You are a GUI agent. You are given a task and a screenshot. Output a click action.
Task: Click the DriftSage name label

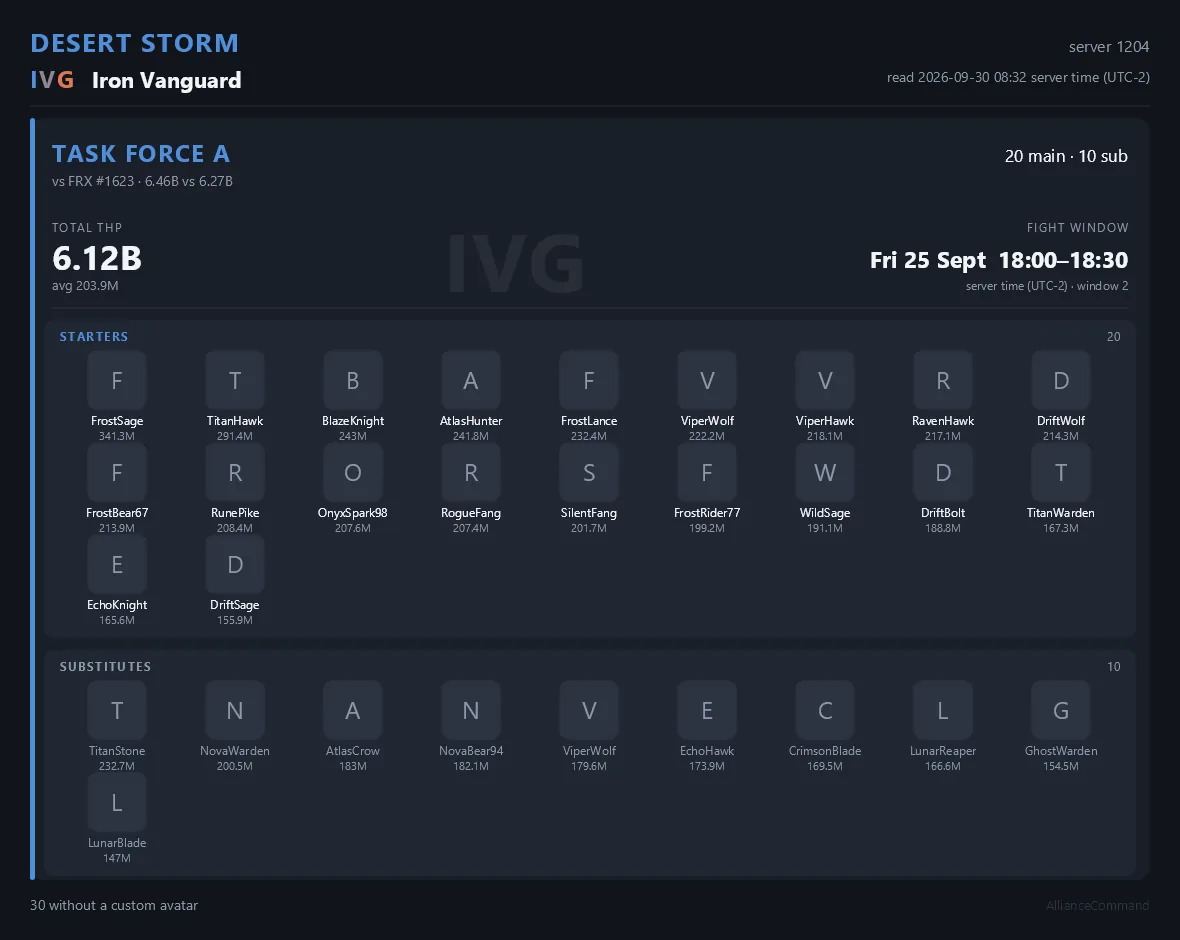pyautogui.click(x=235, y=604)
